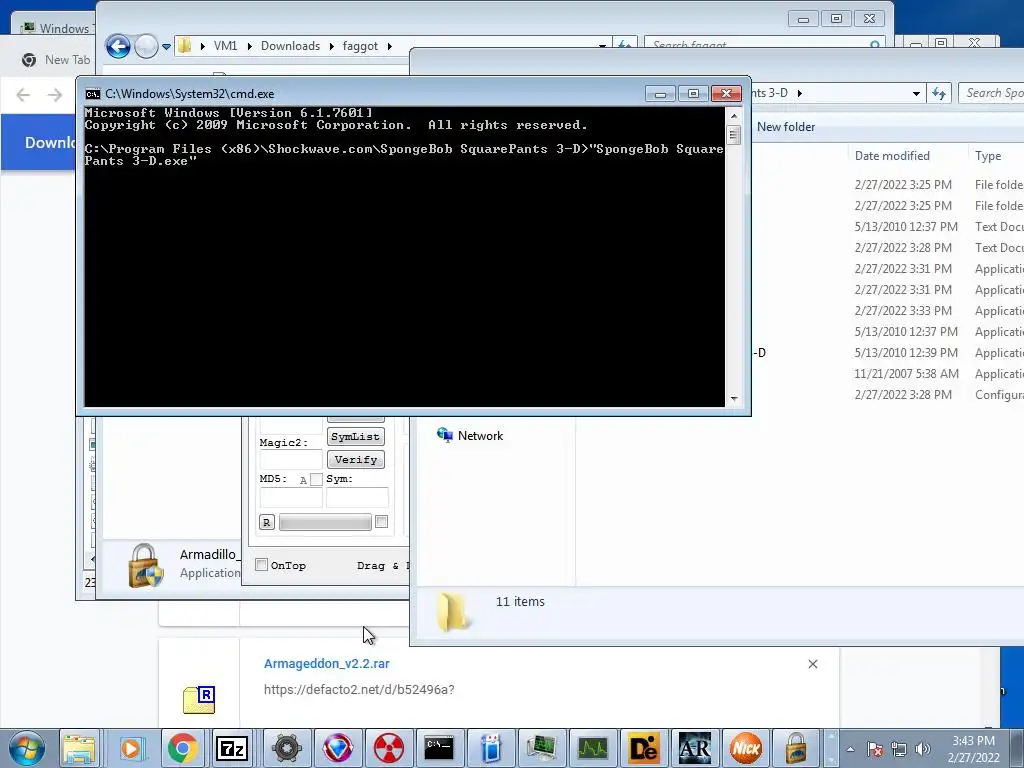Open the green graph monitor app on taskbar
This screenshot has height=768, width=1024.
click(x=593, y=748)
